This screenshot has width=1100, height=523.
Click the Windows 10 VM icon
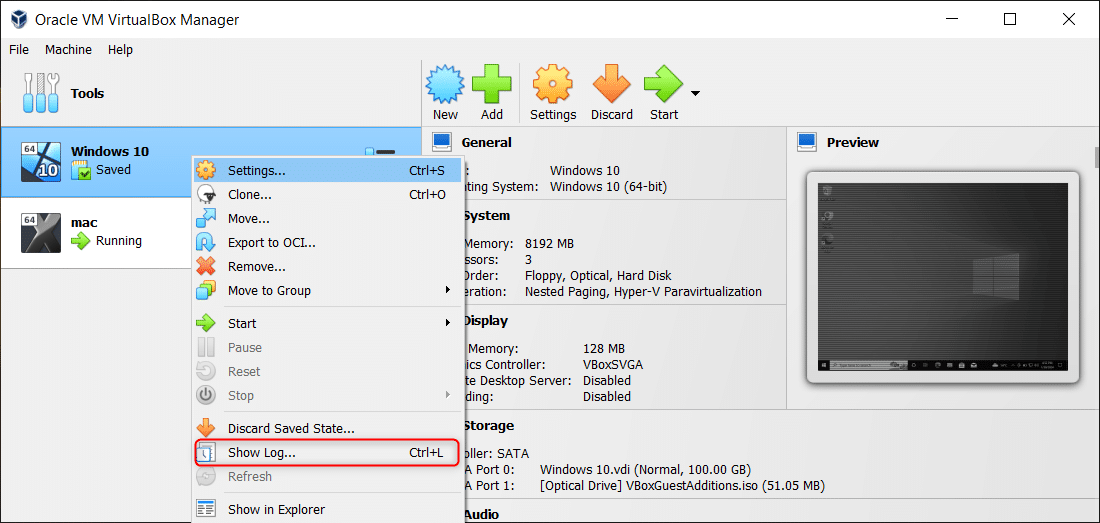click(41, 162)
